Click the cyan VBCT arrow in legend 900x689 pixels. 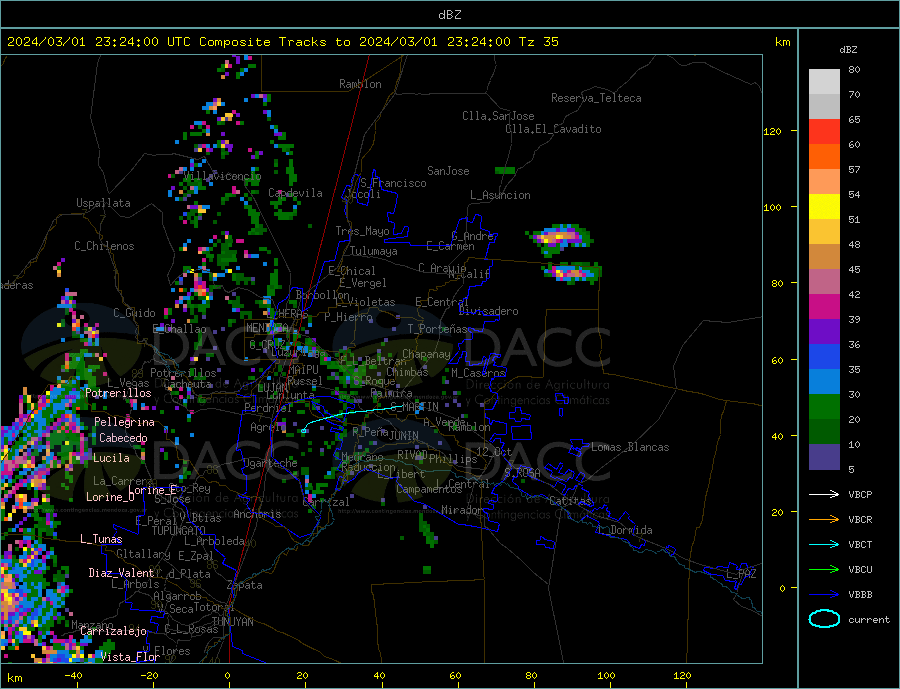coord(824,544)
